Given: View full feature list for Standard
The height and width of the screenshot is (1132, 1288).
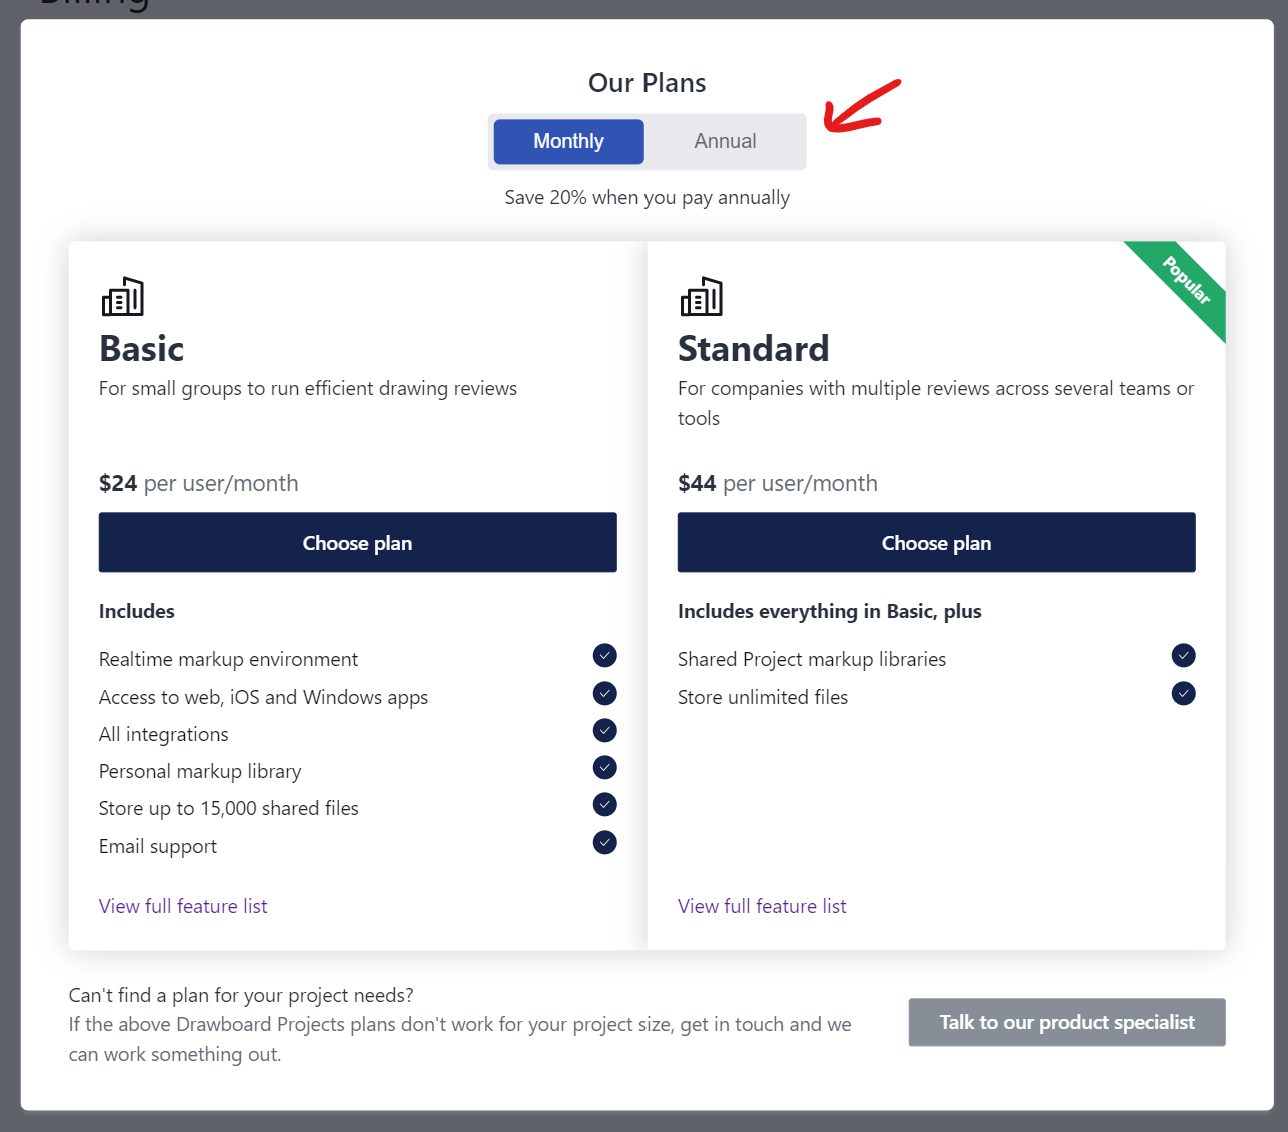Looking at the screenshot, I should [762, 906].
